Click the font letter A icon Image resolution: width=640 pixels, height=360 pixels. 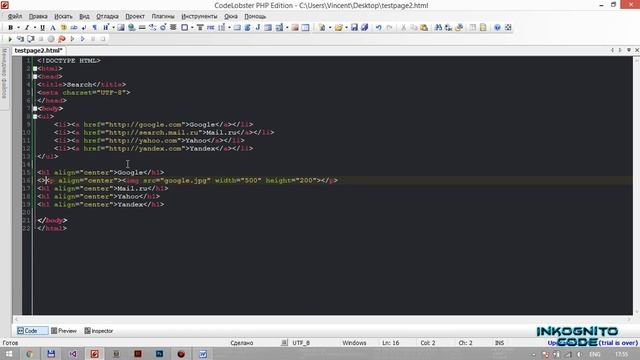tap(53, 27)
